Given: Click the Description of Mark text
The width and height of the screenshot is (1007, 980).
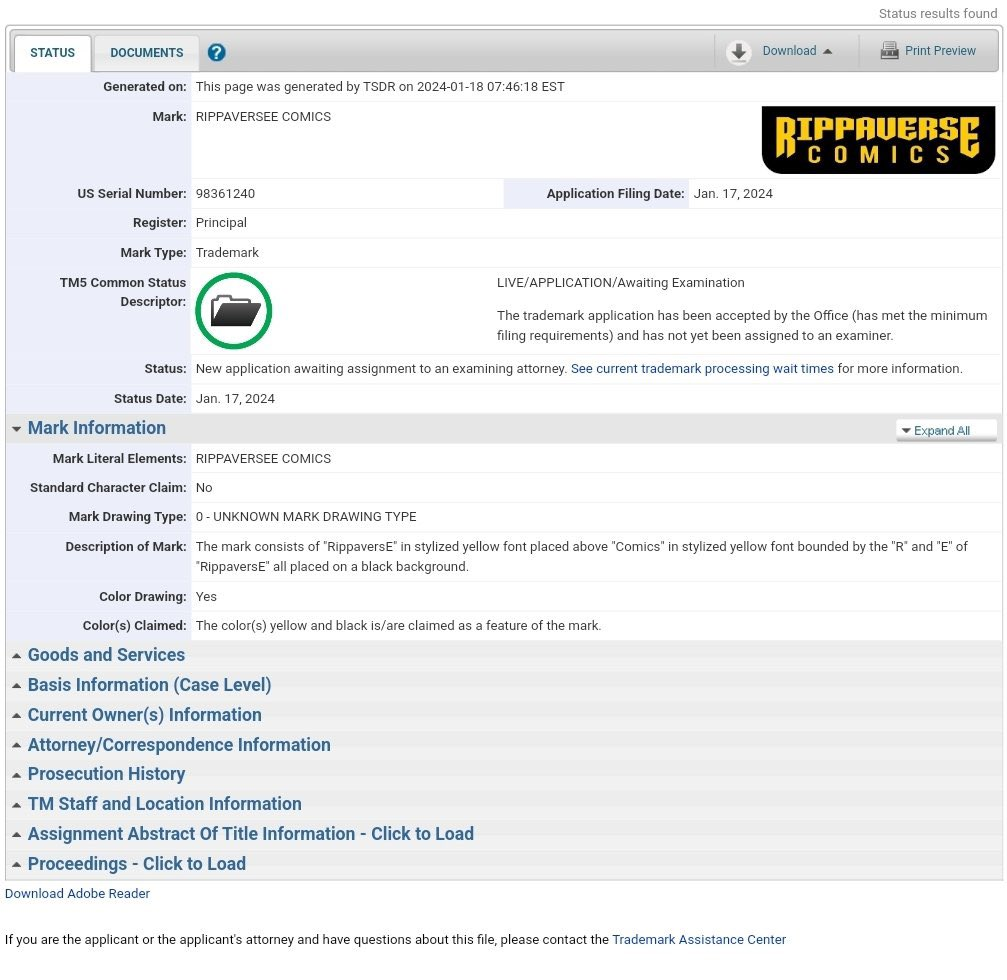Looking at the screenshot, I should [x=581, y=556].
